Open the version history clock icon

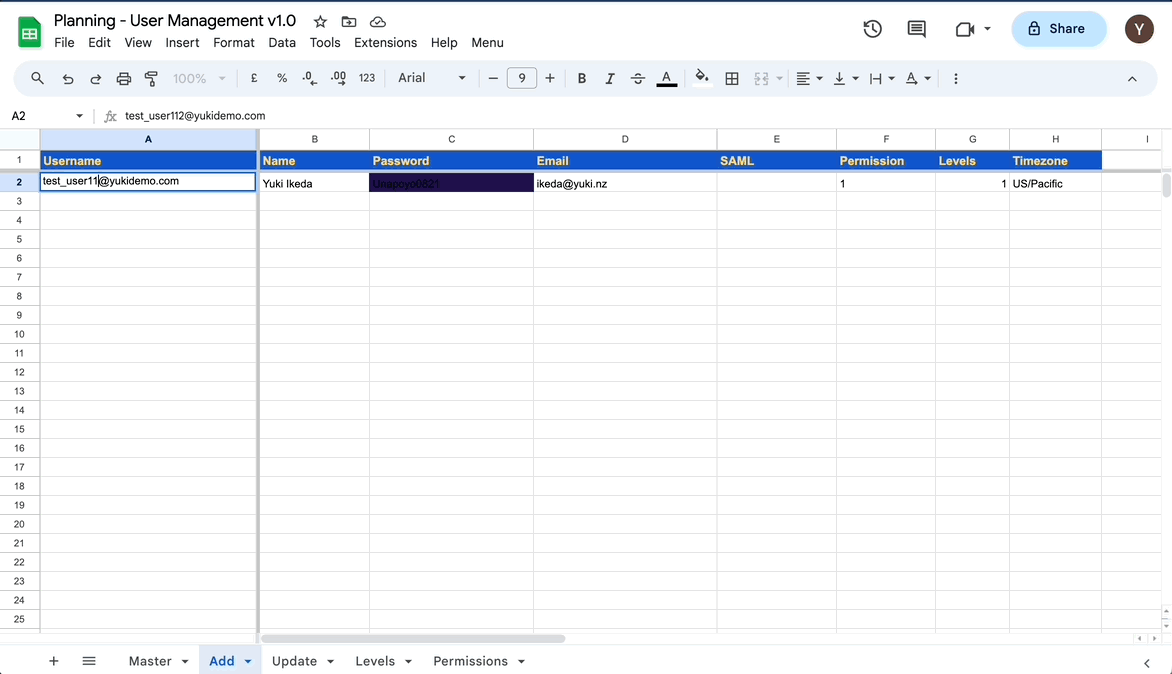(873, 29)
